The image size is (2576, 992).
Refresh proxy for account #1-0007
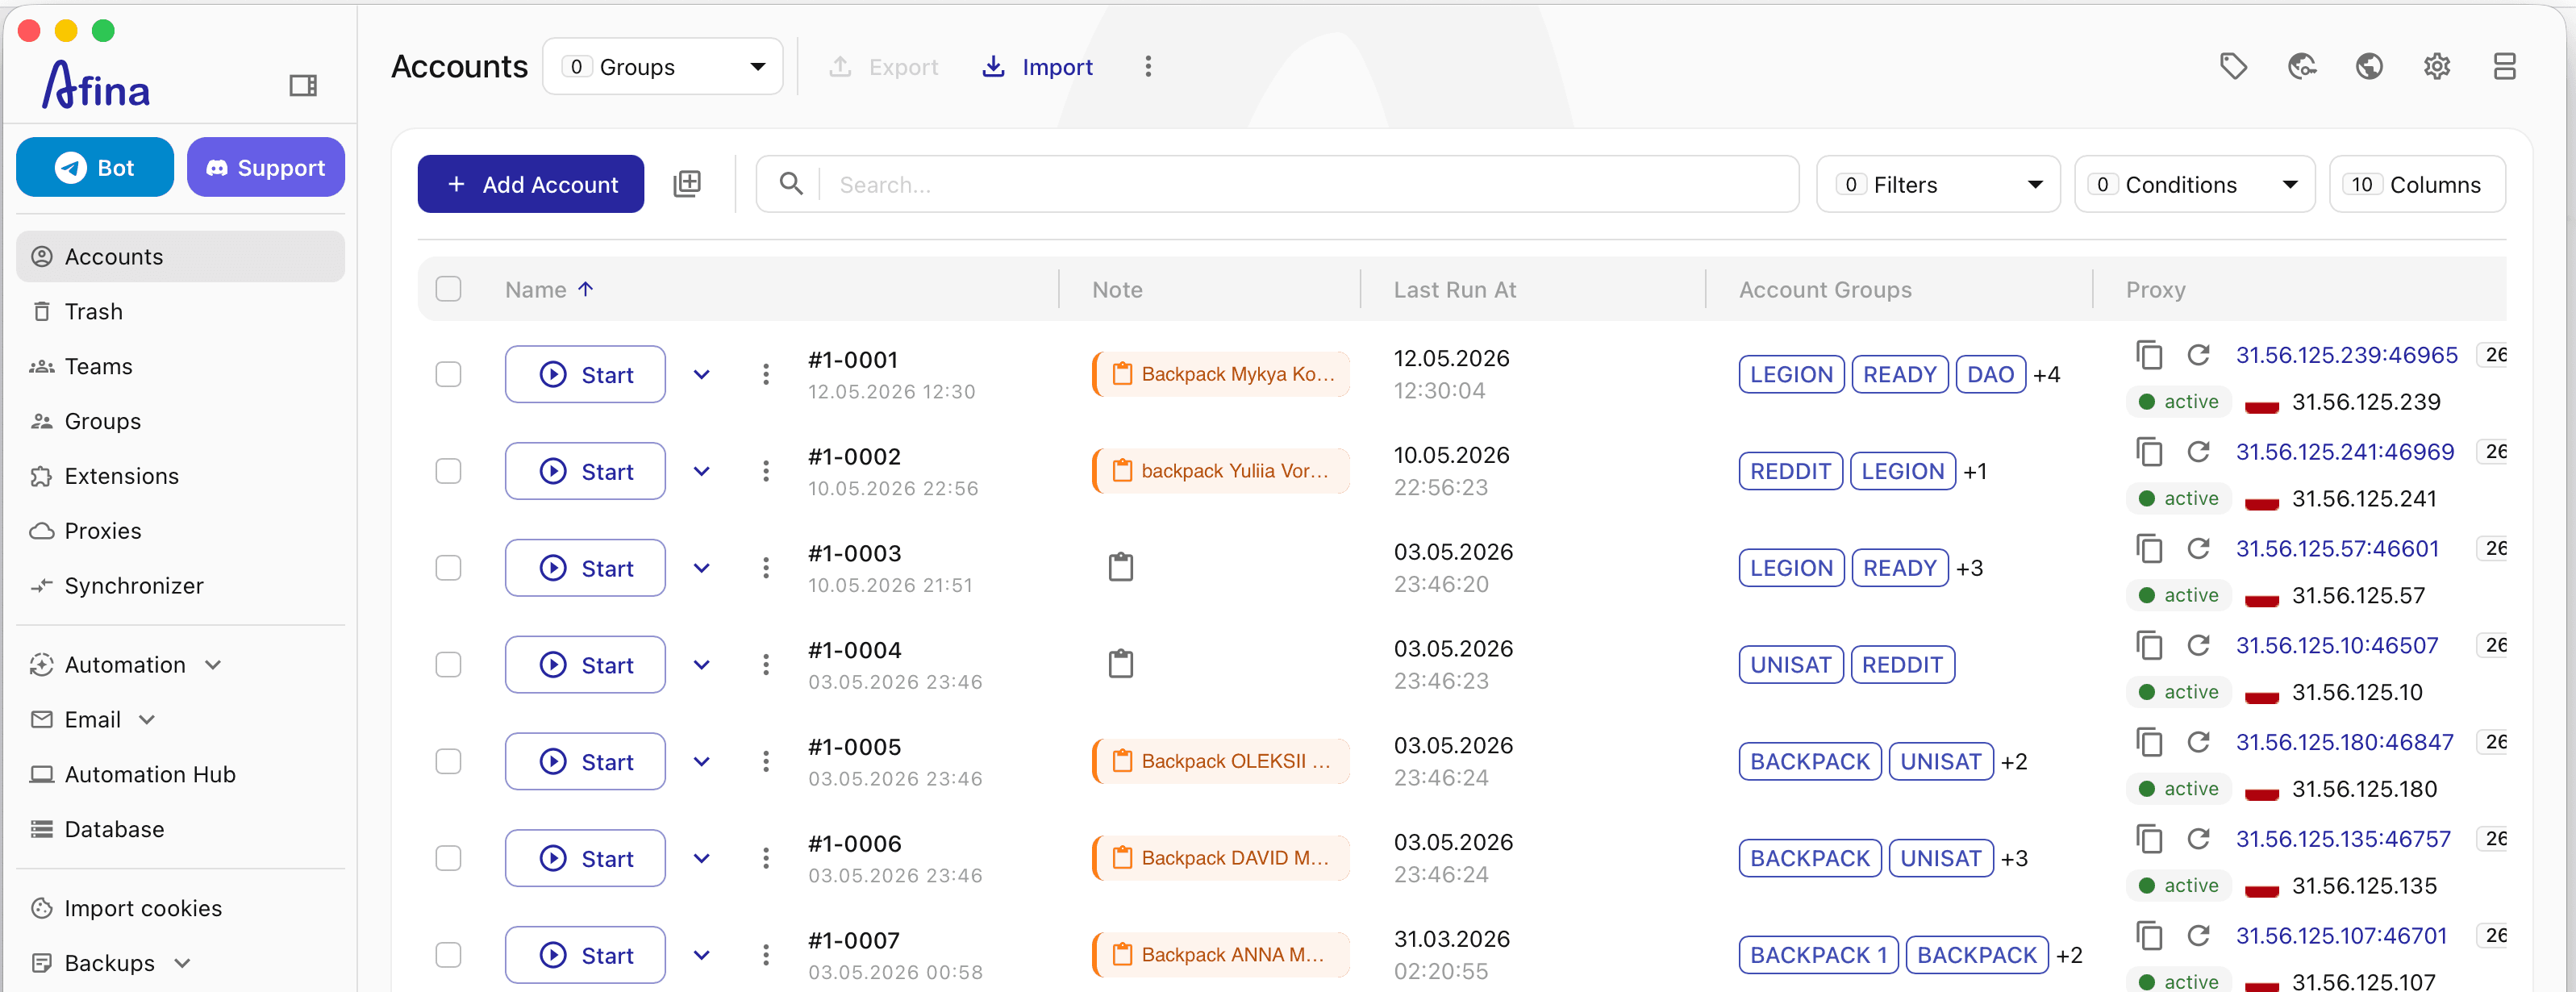pyautogui.click(x=2198, y=936)
